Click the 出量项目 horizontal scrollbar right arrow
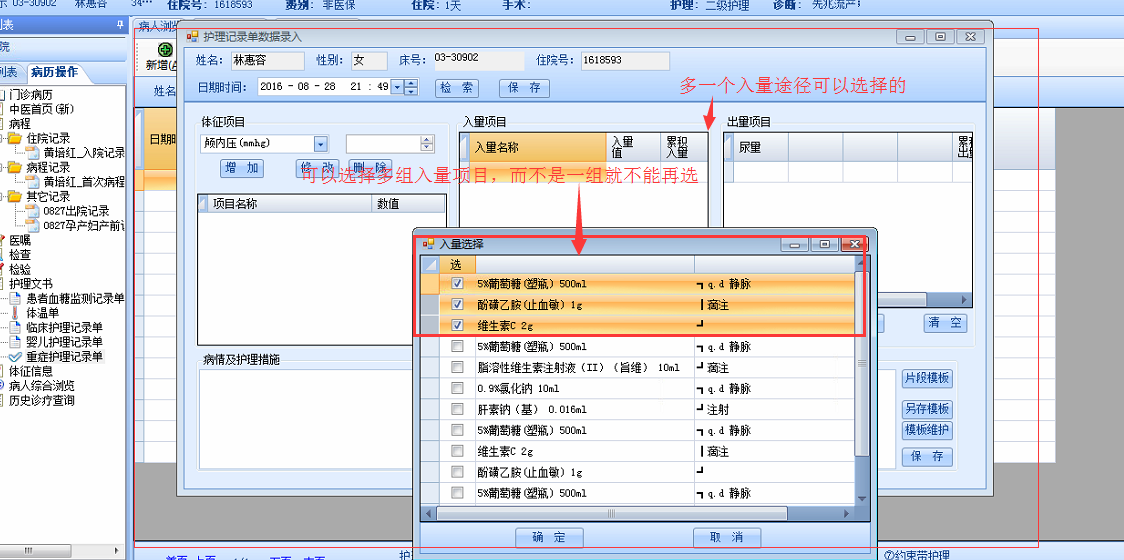Screen dimensions: 1124x560 966,300
